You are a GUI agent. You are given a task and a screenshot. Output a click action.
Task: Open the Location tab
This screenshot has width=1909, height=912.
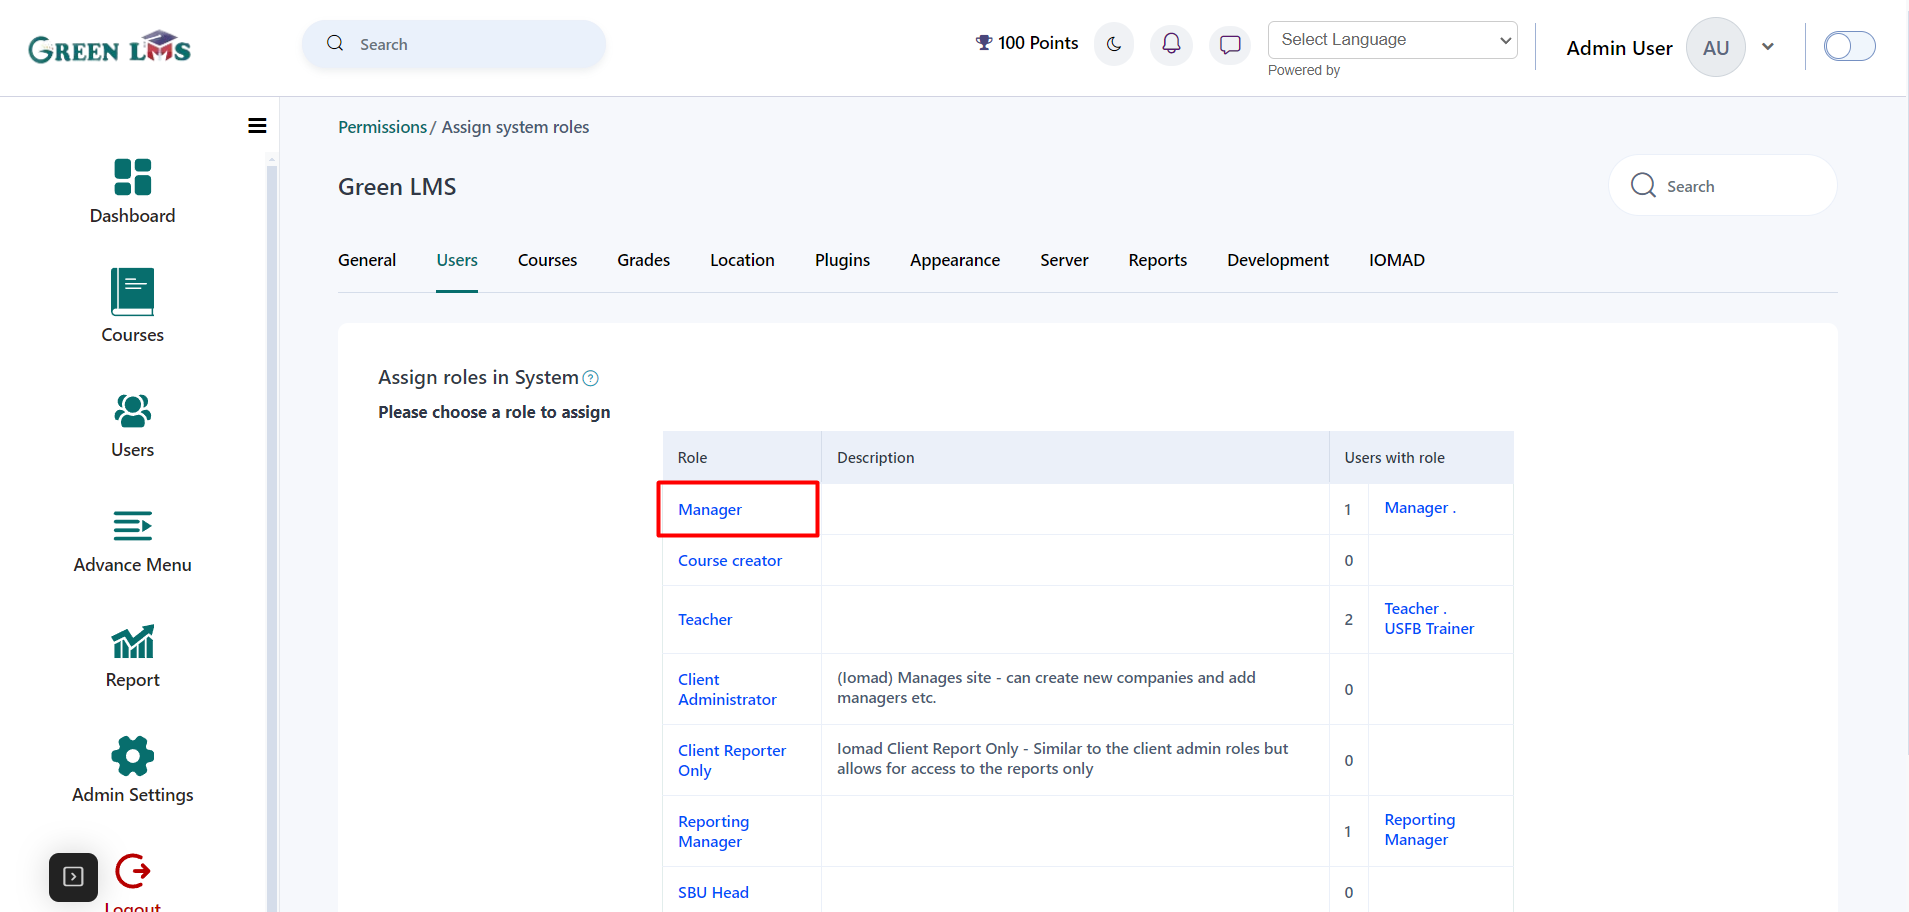(x=742, y=260)
